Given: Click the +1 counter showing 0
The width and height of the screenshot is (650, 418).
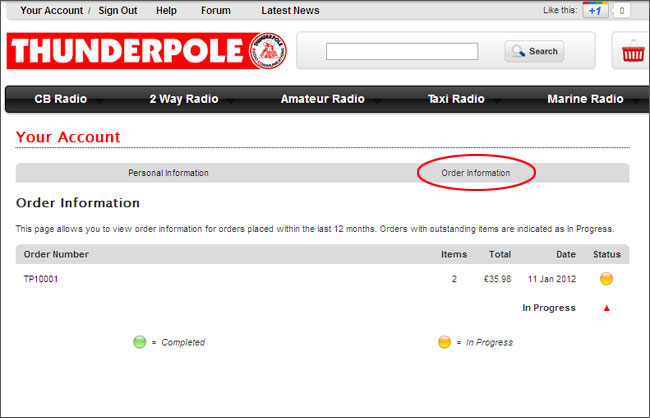Looking at the screenshot, I should (x=621, y=11).
